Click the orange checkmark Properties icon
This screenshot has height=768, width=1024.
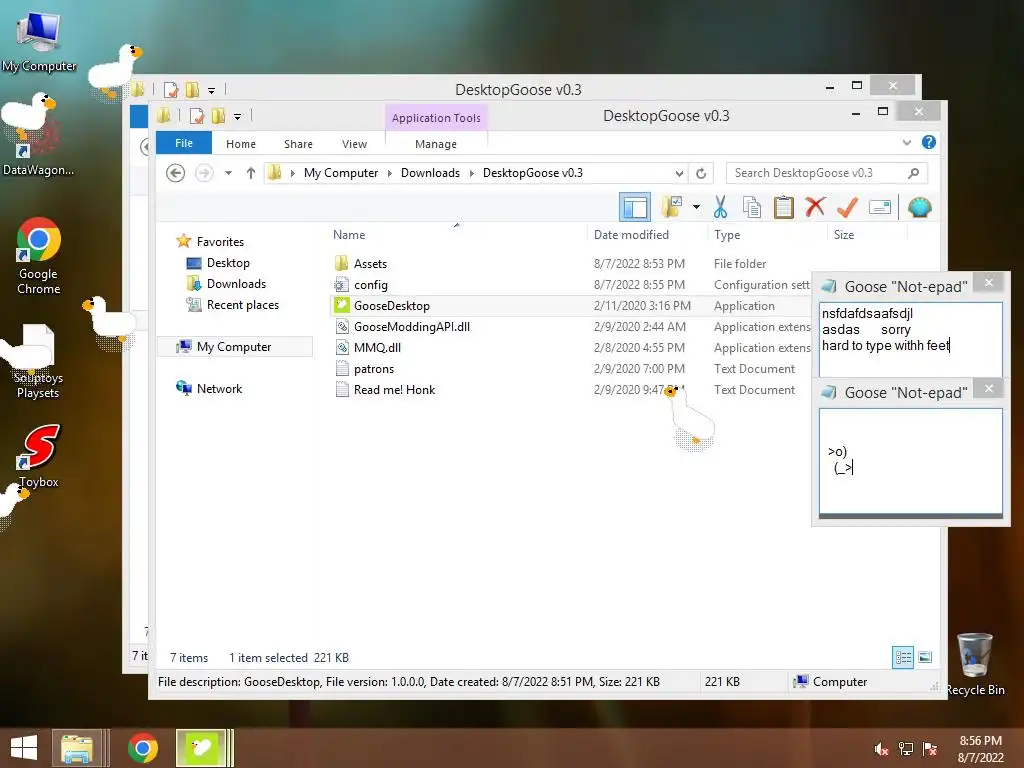click(x=847, y=208)
